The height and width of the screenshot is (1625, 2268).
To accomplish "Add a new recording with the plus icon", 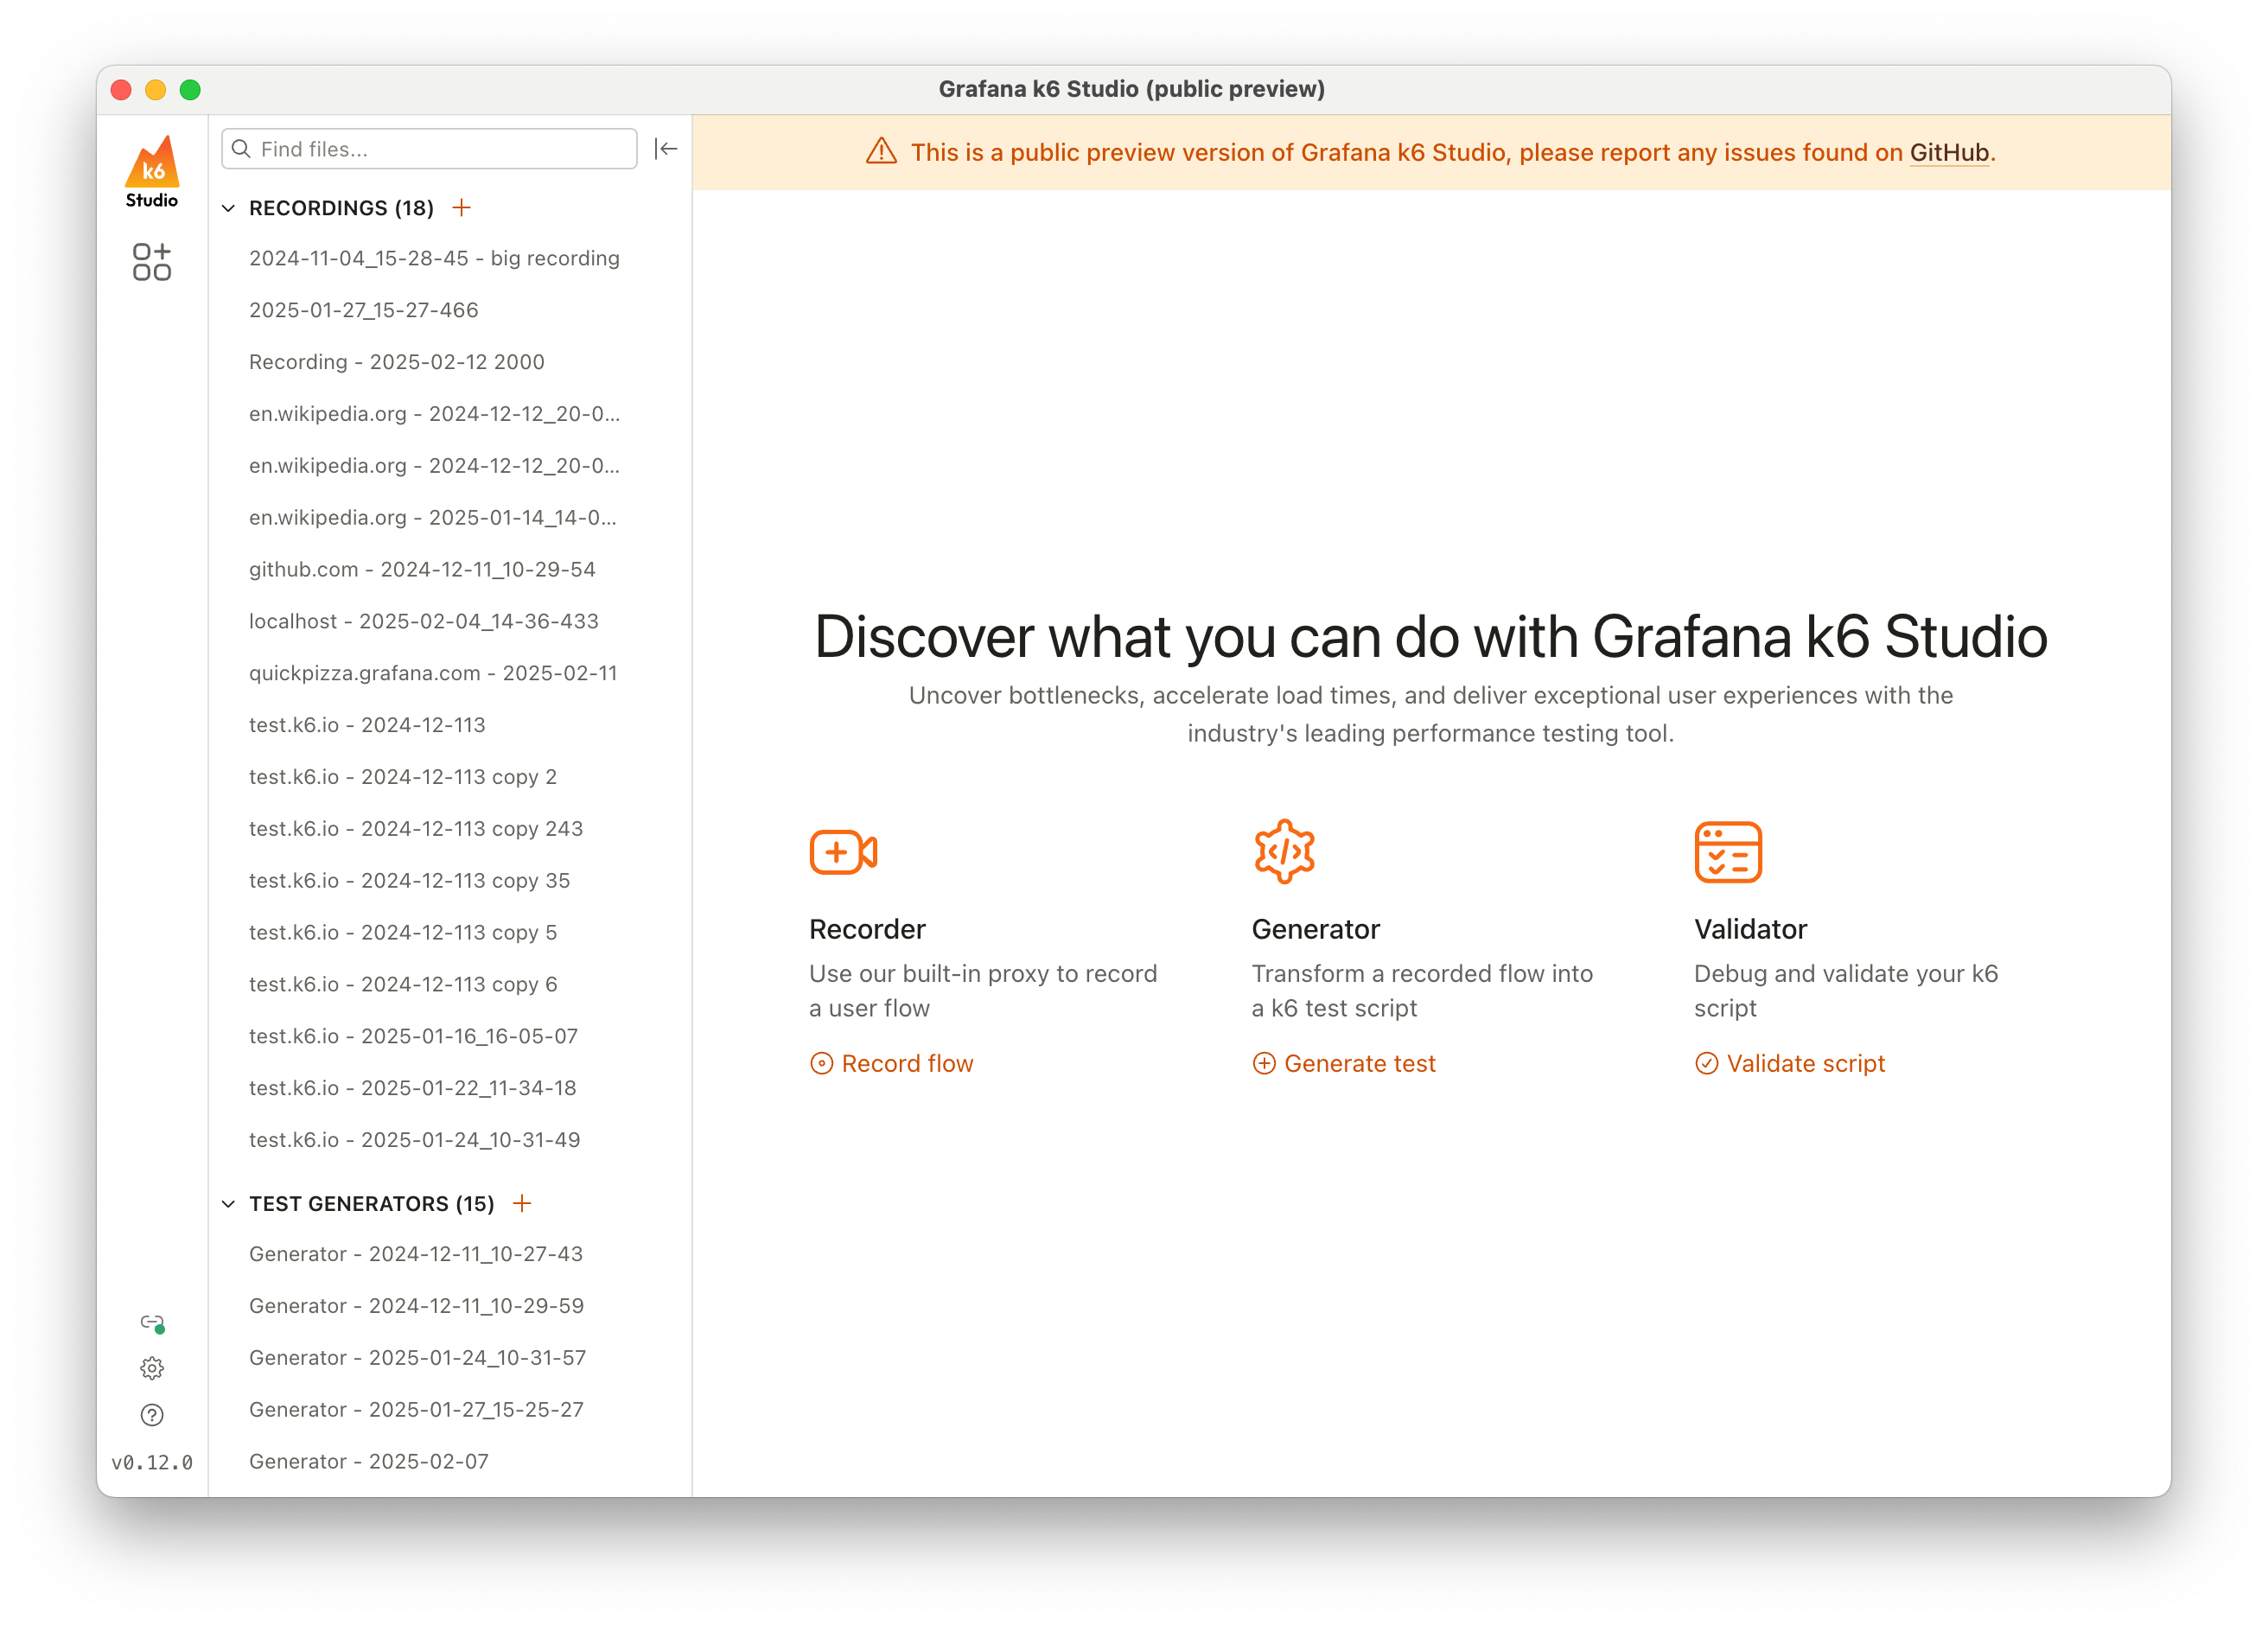I will (461, 208).
